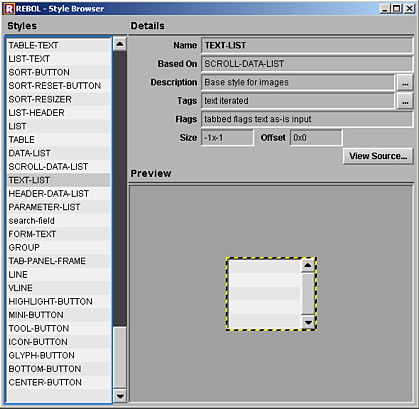Click the Flags field
The height and width of the screenshot is (409, 419).
click(x=307, y=119)
